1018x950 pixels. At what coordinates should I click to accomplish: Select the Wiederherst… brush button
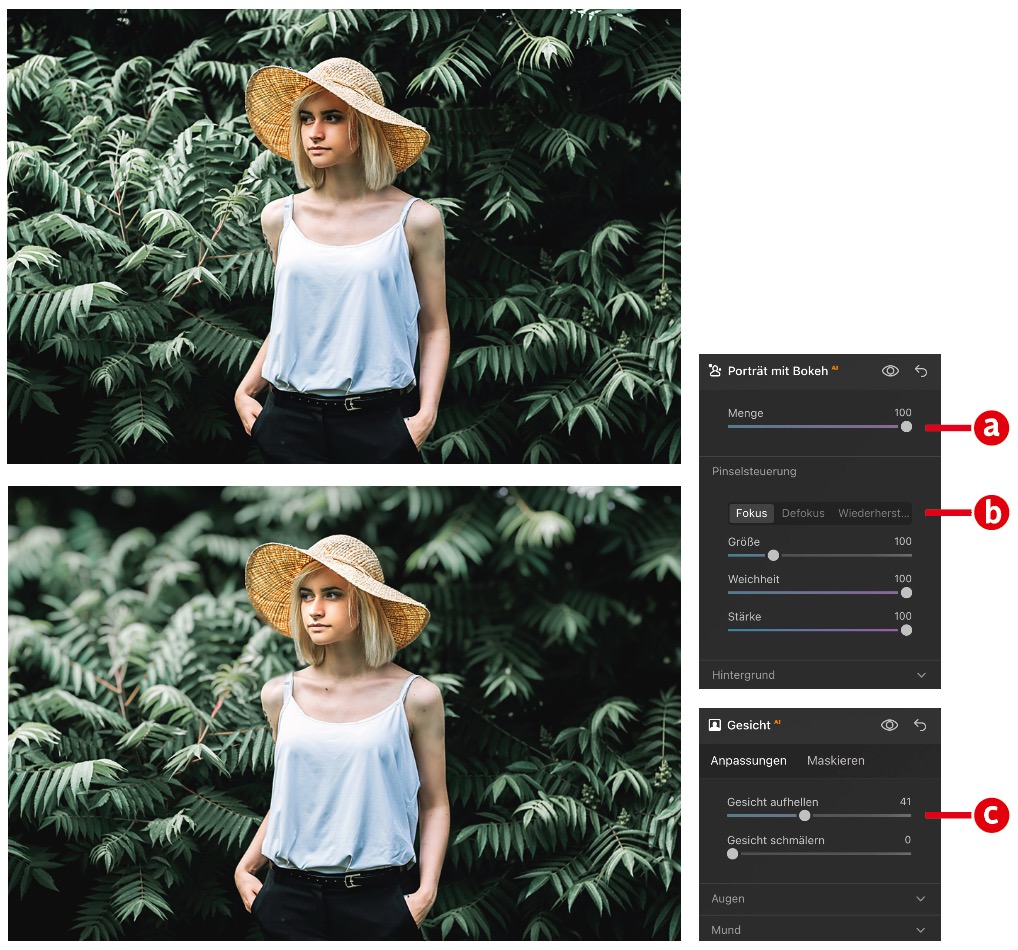(x=873, y=513)
